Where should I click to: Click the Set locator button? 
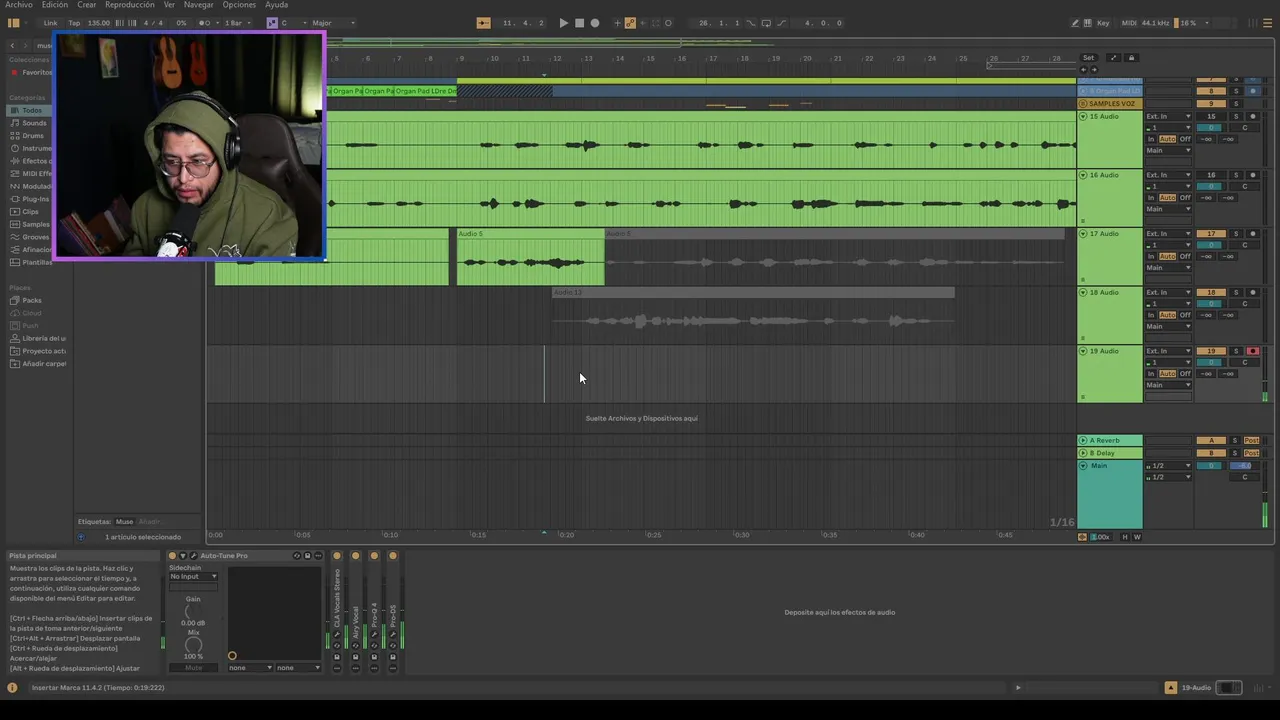click(x=1089, y=58)
